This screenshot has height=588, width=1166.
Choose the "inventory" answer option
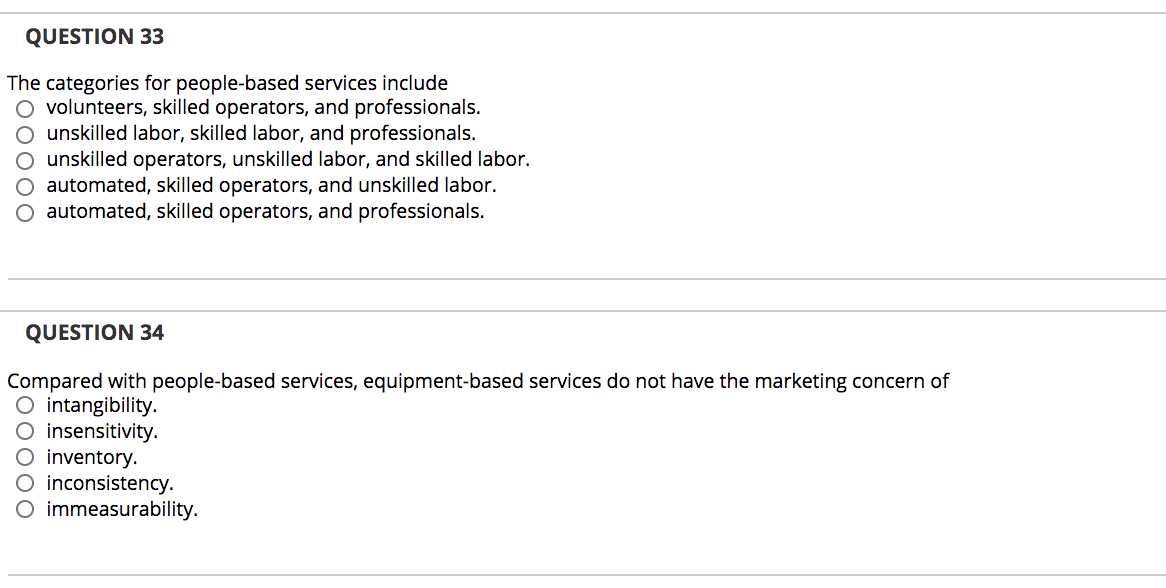pos(25,457)
